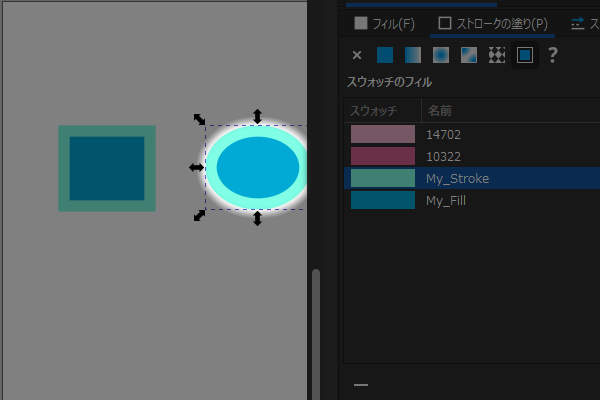
Task: Switch to the フィル(F) tab
Action: pyautogui.click(x=384, y=24)
